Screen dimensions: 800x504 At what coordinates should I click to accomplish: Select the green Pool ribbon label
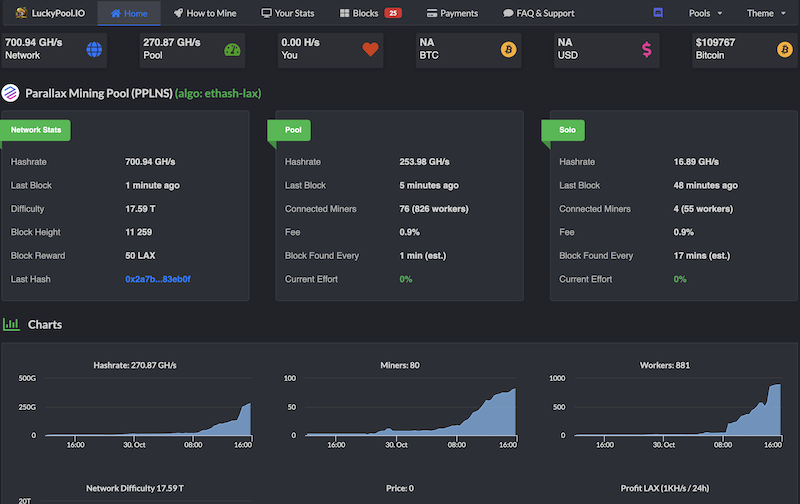coord(289,130)
